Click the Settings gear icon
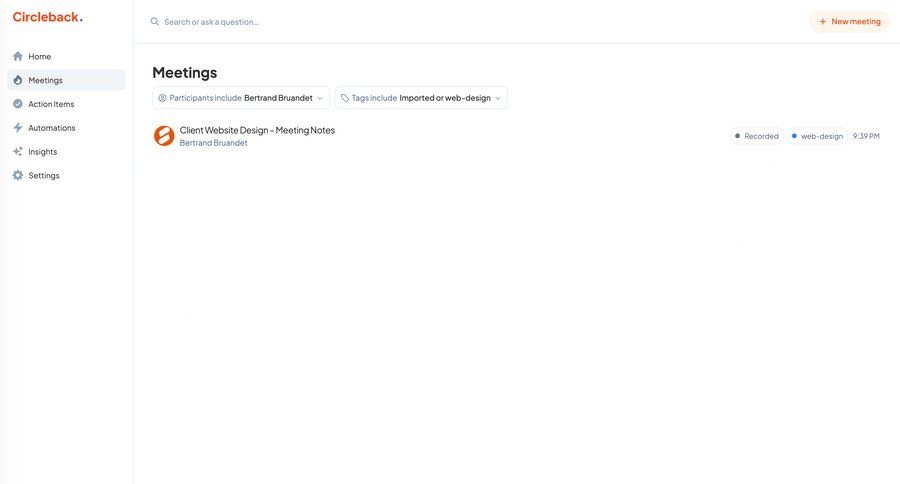This screenshot has width=900, height=484. (x=18, y=176)
